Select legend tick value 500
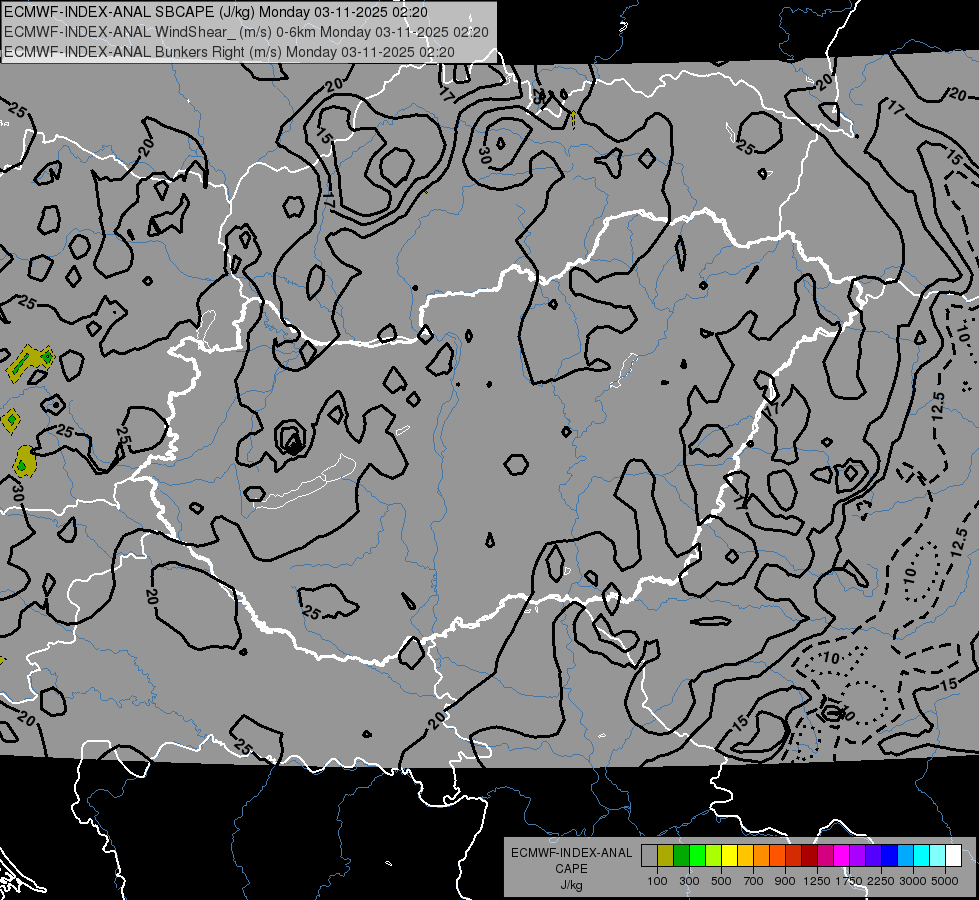The height and width of the screenshot is (900, 979). point(721,881)
